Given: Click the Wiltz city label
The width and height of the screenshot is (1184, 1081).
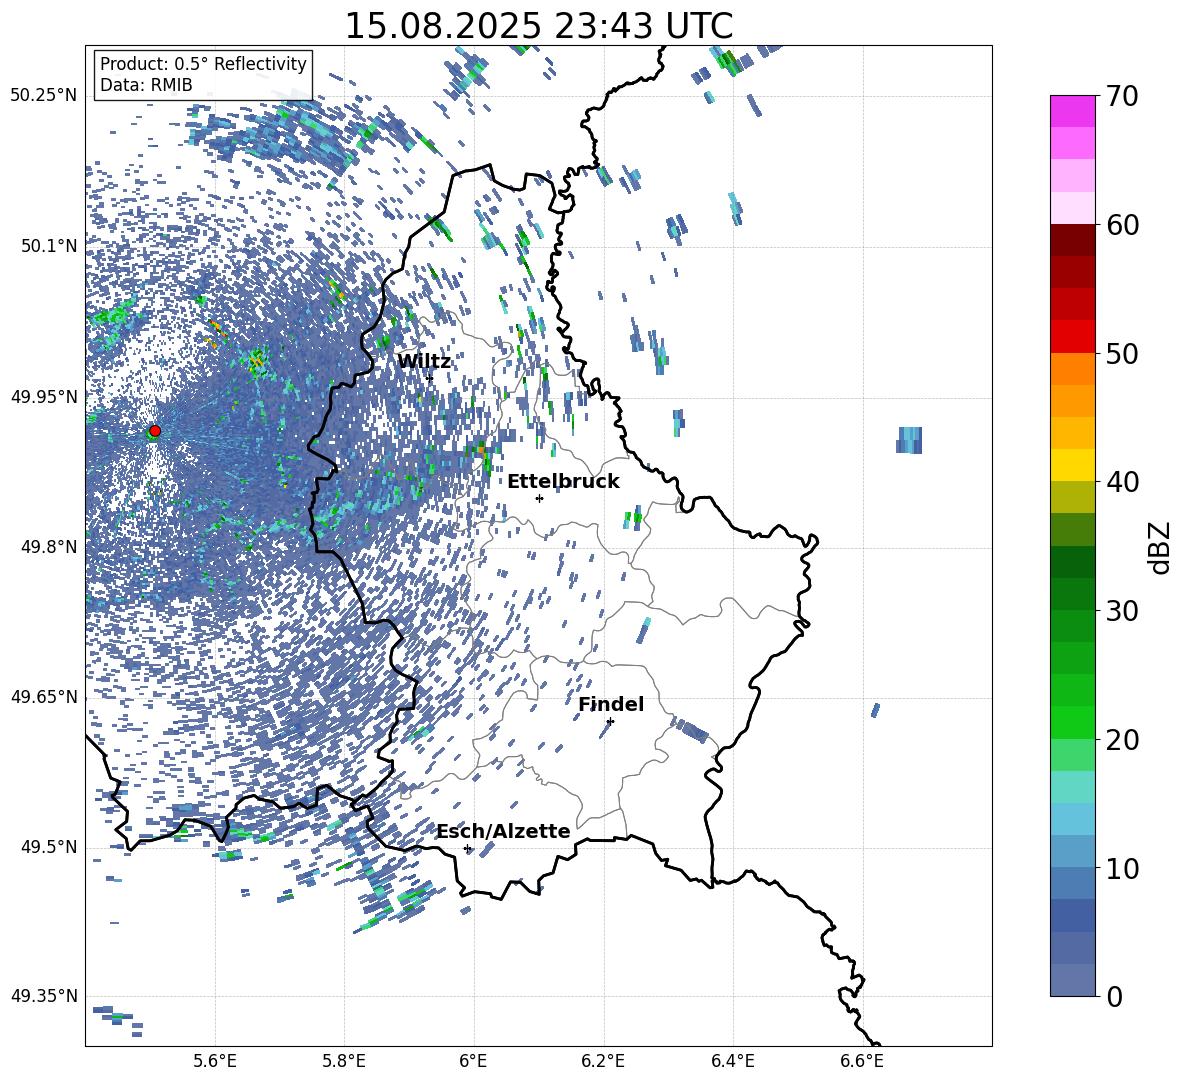Looking at the screenshot, I should point(424,362).
